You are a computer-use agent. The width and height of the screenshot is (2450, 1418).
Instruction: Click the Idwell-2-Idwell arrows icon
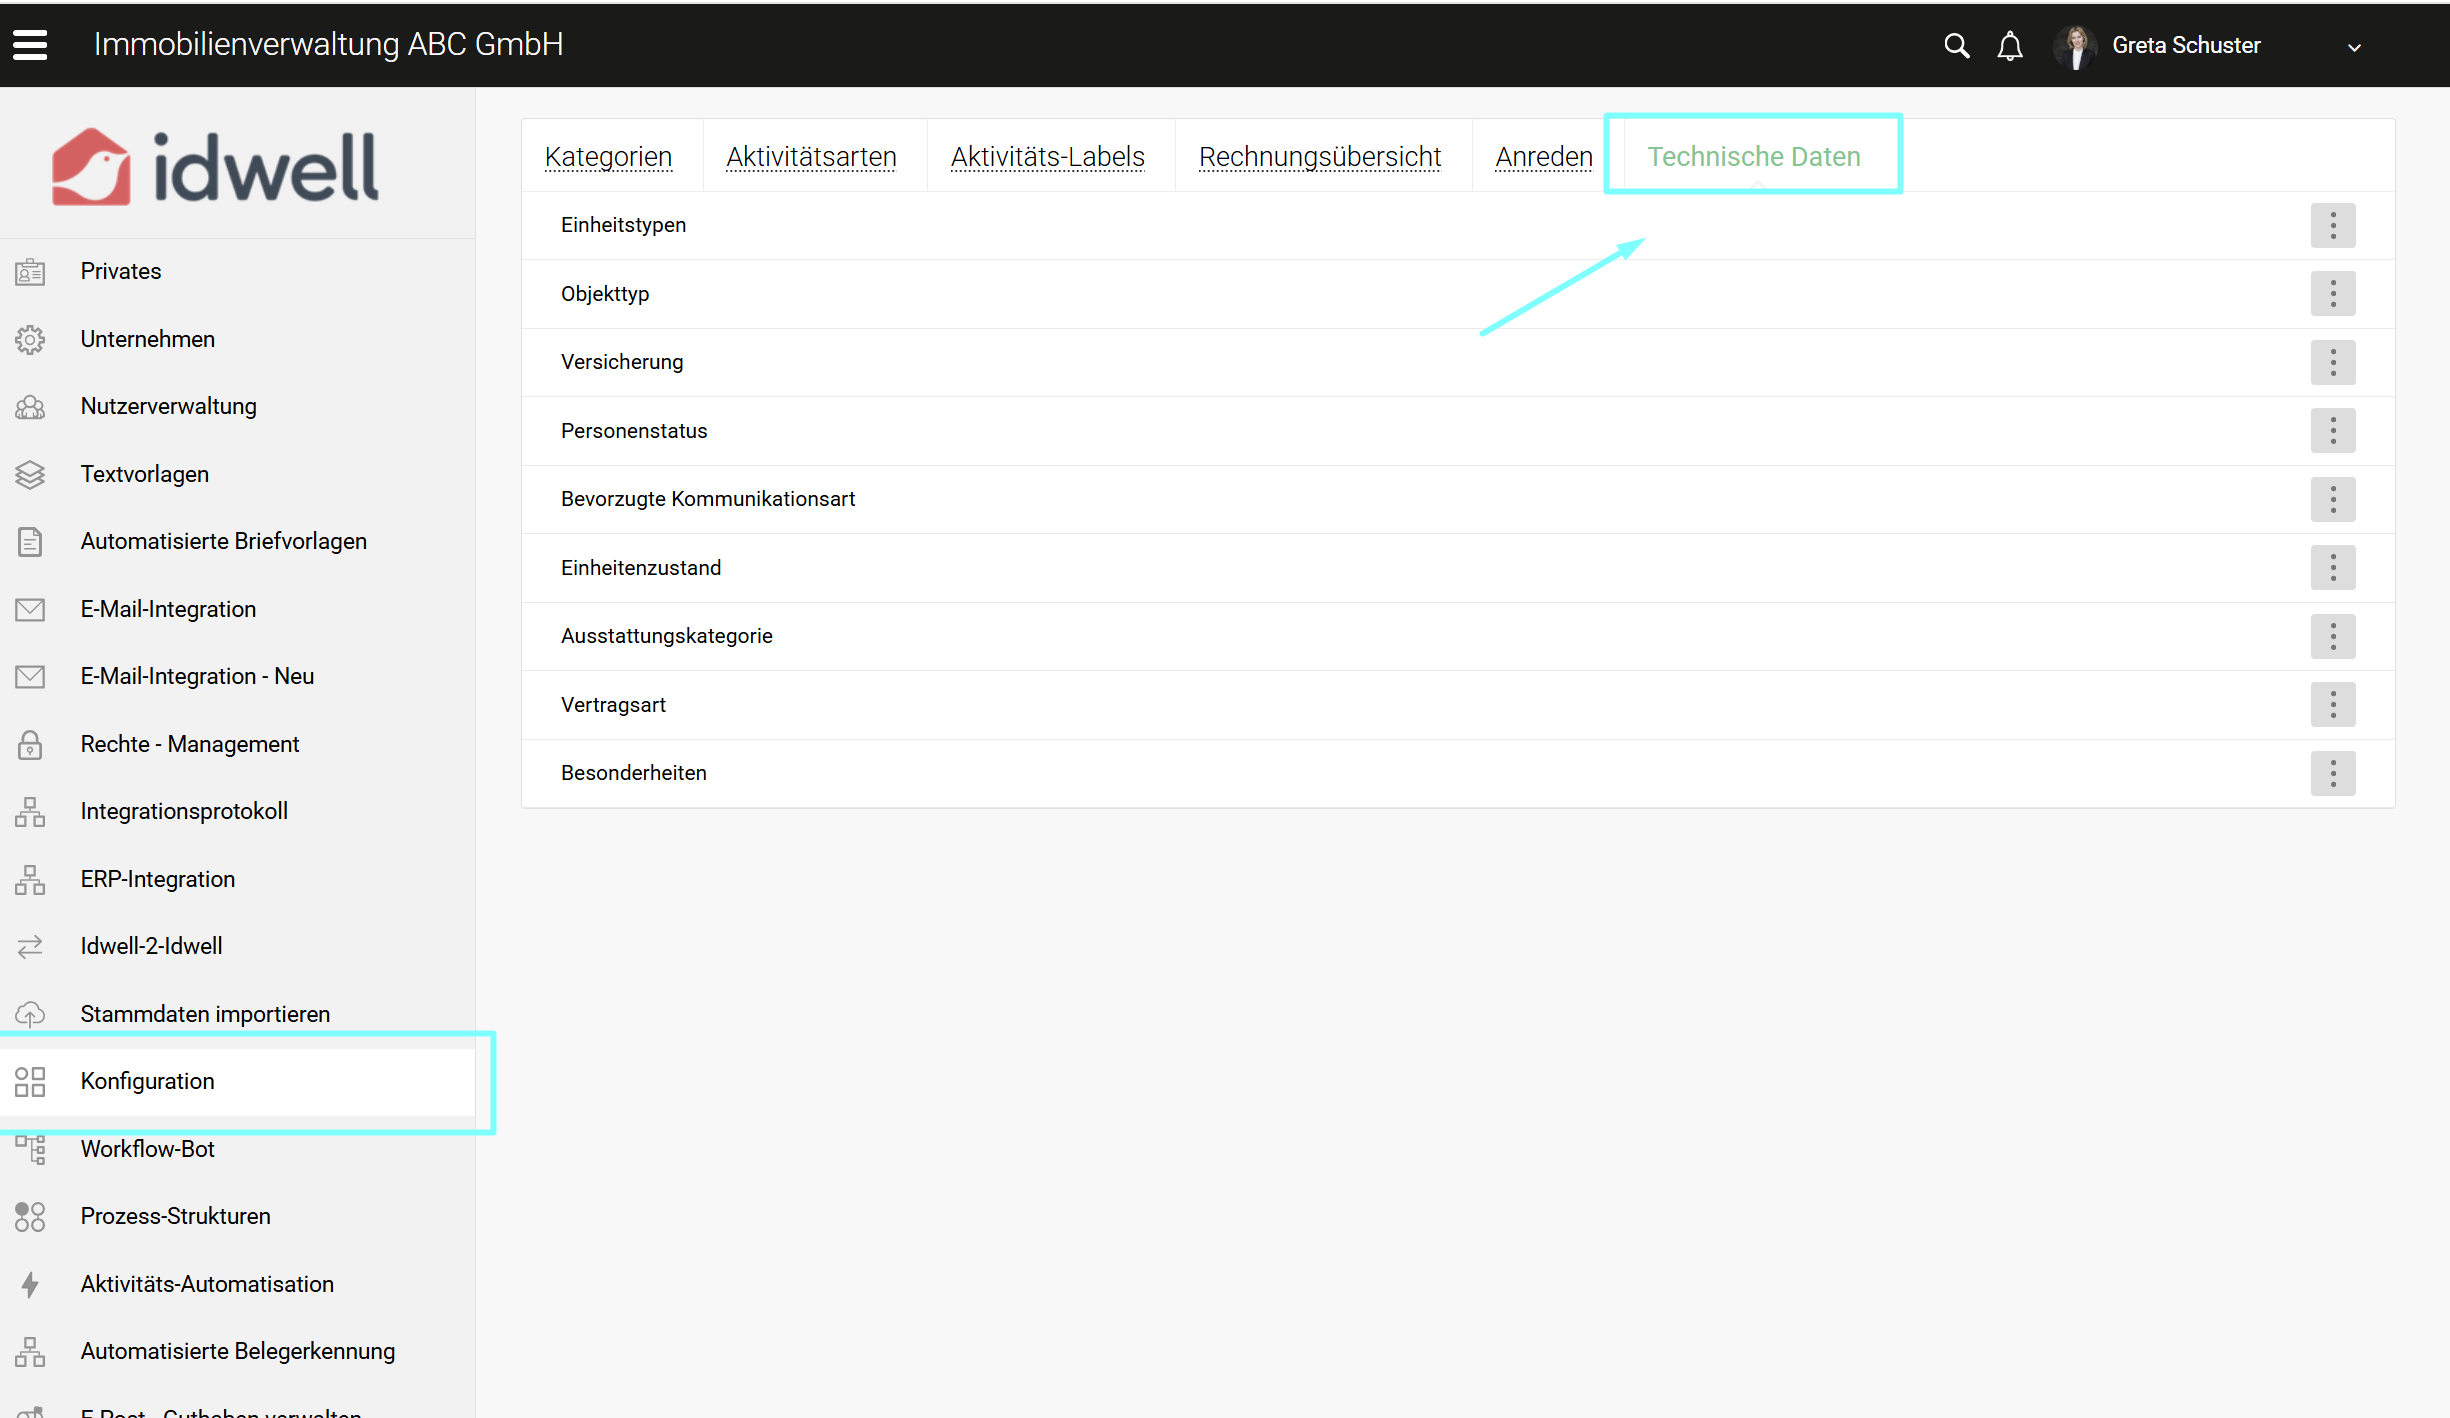pyautogui.click(x=30, y=946)
